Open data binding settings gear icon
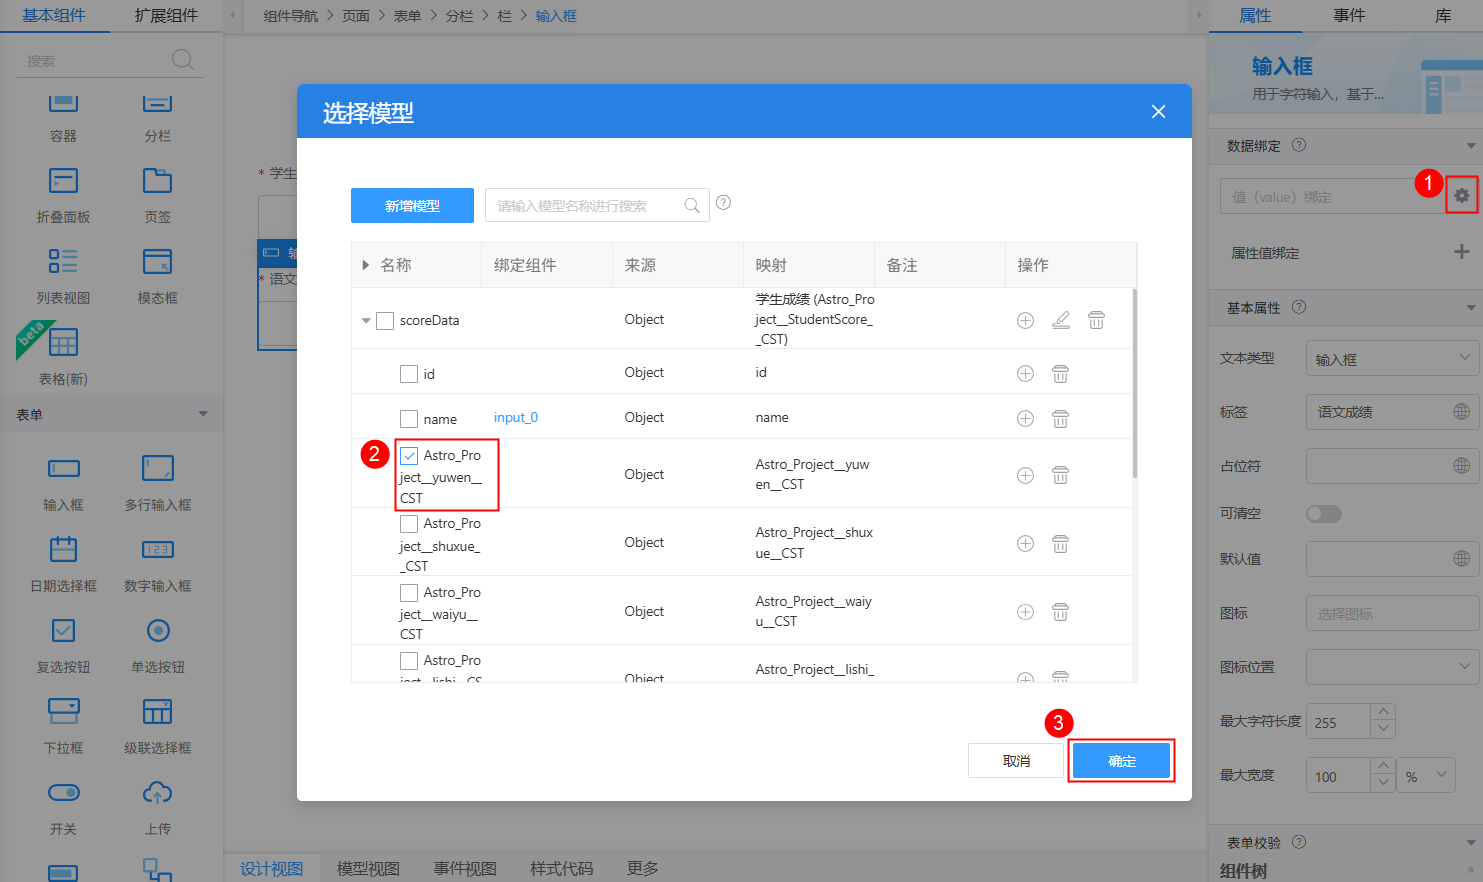Viewport: 1483px width, 882px height. click(x=1461, y=196)
